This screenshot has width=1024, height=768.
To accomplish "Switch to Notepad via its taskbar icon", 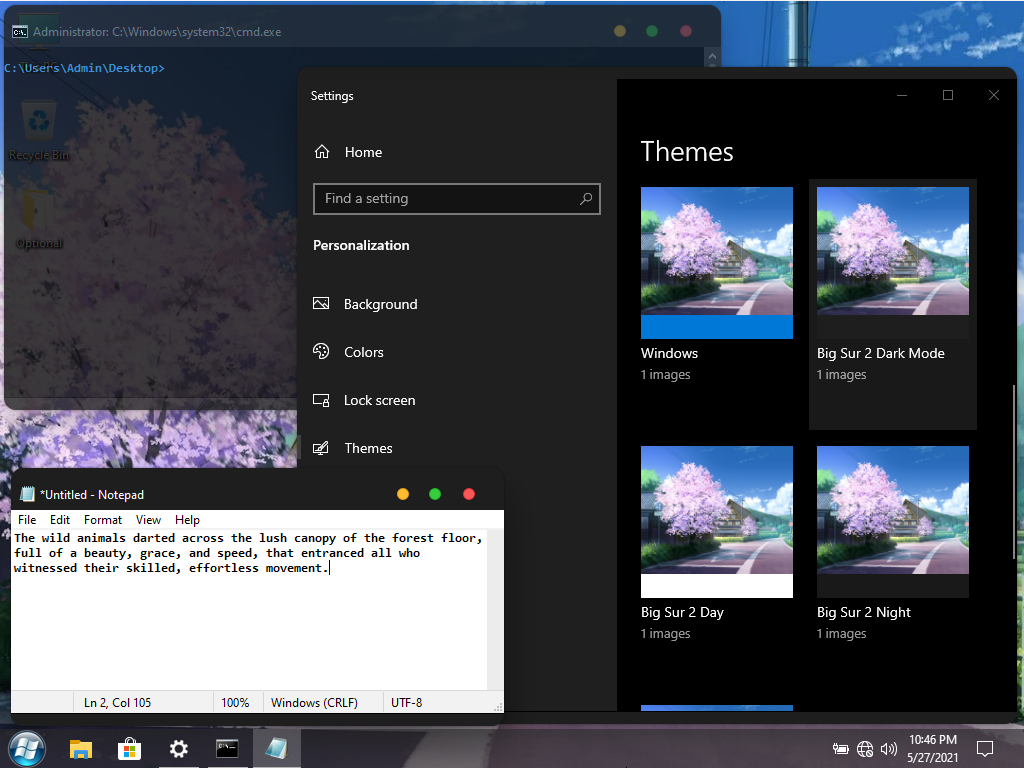I will [276, 748].
